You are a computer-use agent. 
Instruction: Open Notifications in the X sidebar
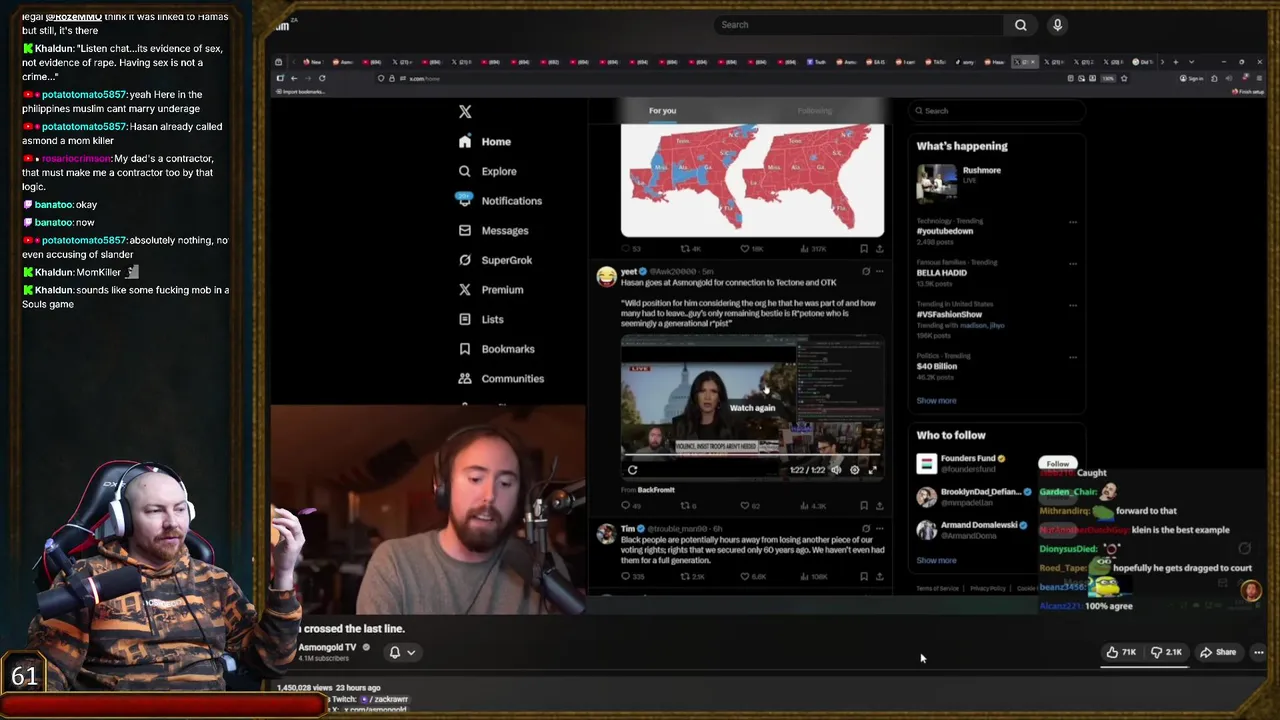pyautogui.click(x=499, y=201)
